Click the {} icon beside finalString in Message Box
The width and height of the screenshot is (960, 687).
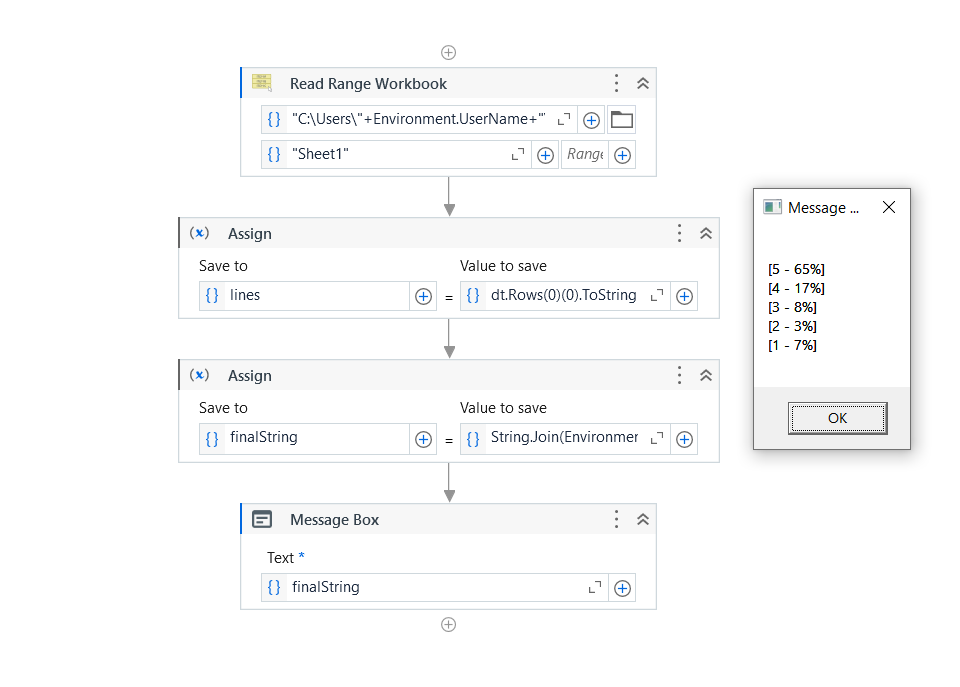(274, 587)
